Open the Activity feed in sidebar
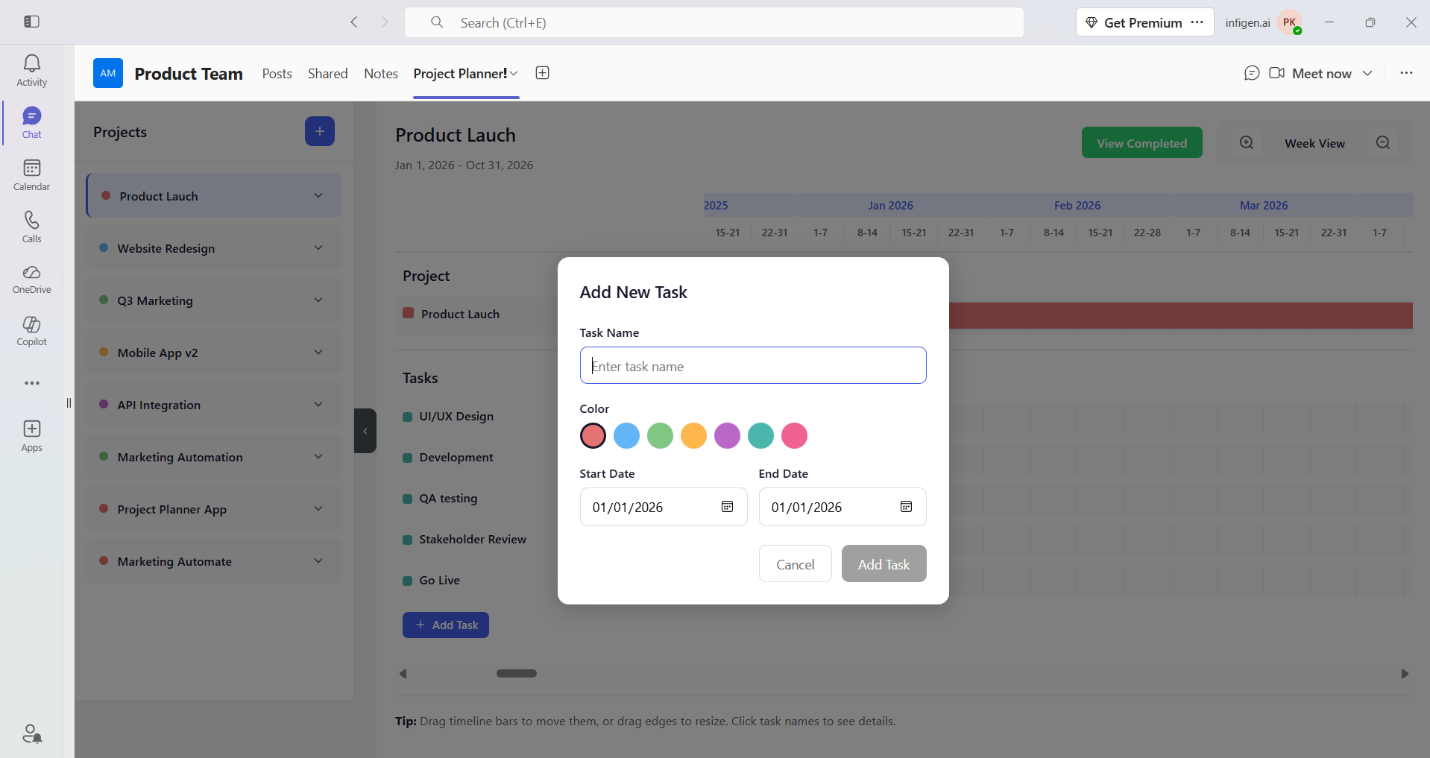The image size is (1430, 758). (32, 70)
